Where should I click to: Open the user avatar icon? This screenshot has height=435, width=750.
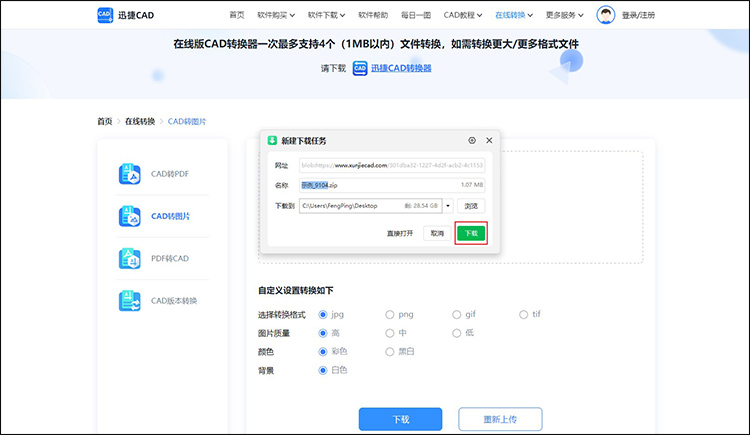click(x=606, y=15)
